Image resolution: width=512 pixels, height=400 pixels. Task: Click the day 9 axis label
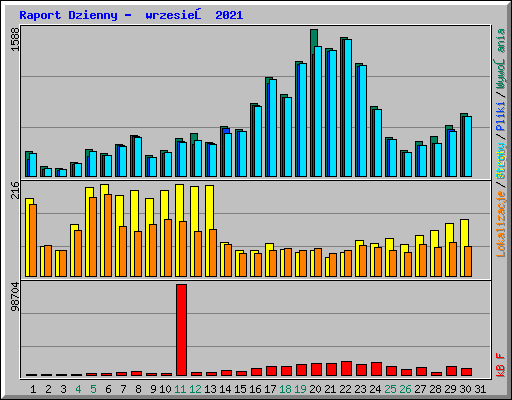tap(153, 389)
